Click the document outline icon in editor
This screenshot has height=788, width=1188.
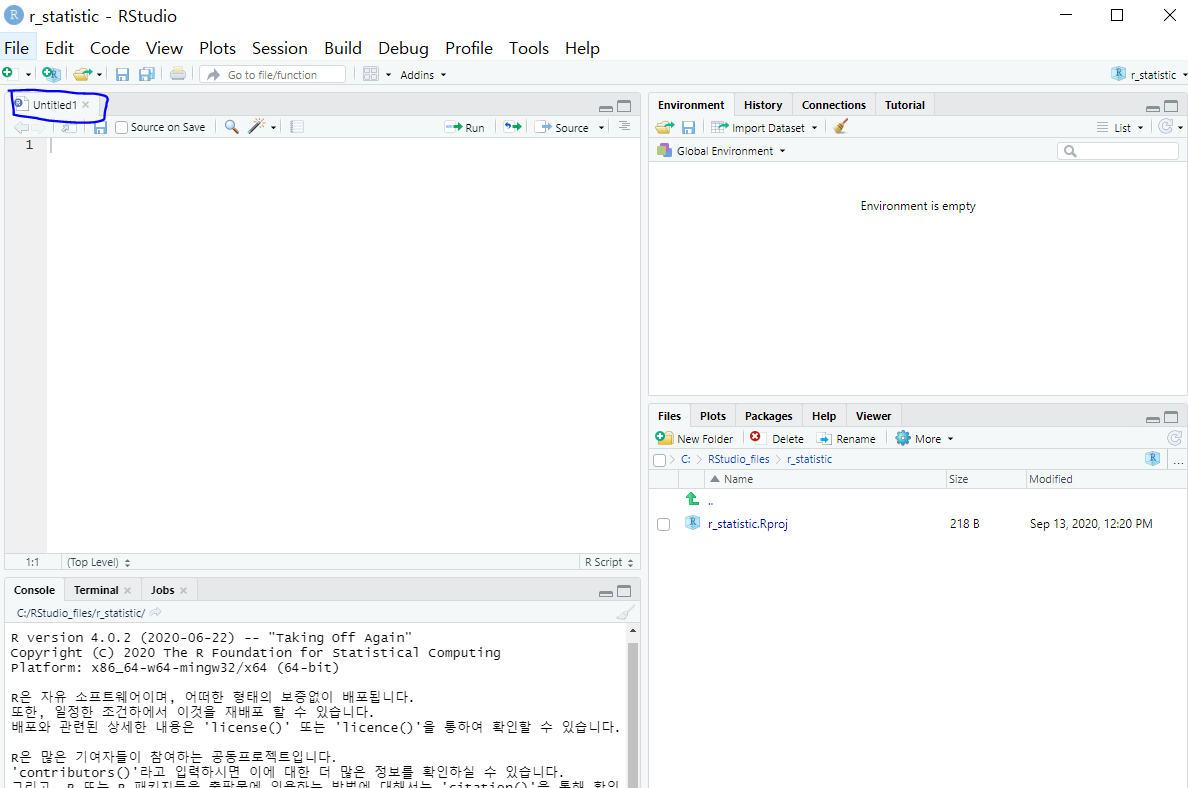(624, 127)
